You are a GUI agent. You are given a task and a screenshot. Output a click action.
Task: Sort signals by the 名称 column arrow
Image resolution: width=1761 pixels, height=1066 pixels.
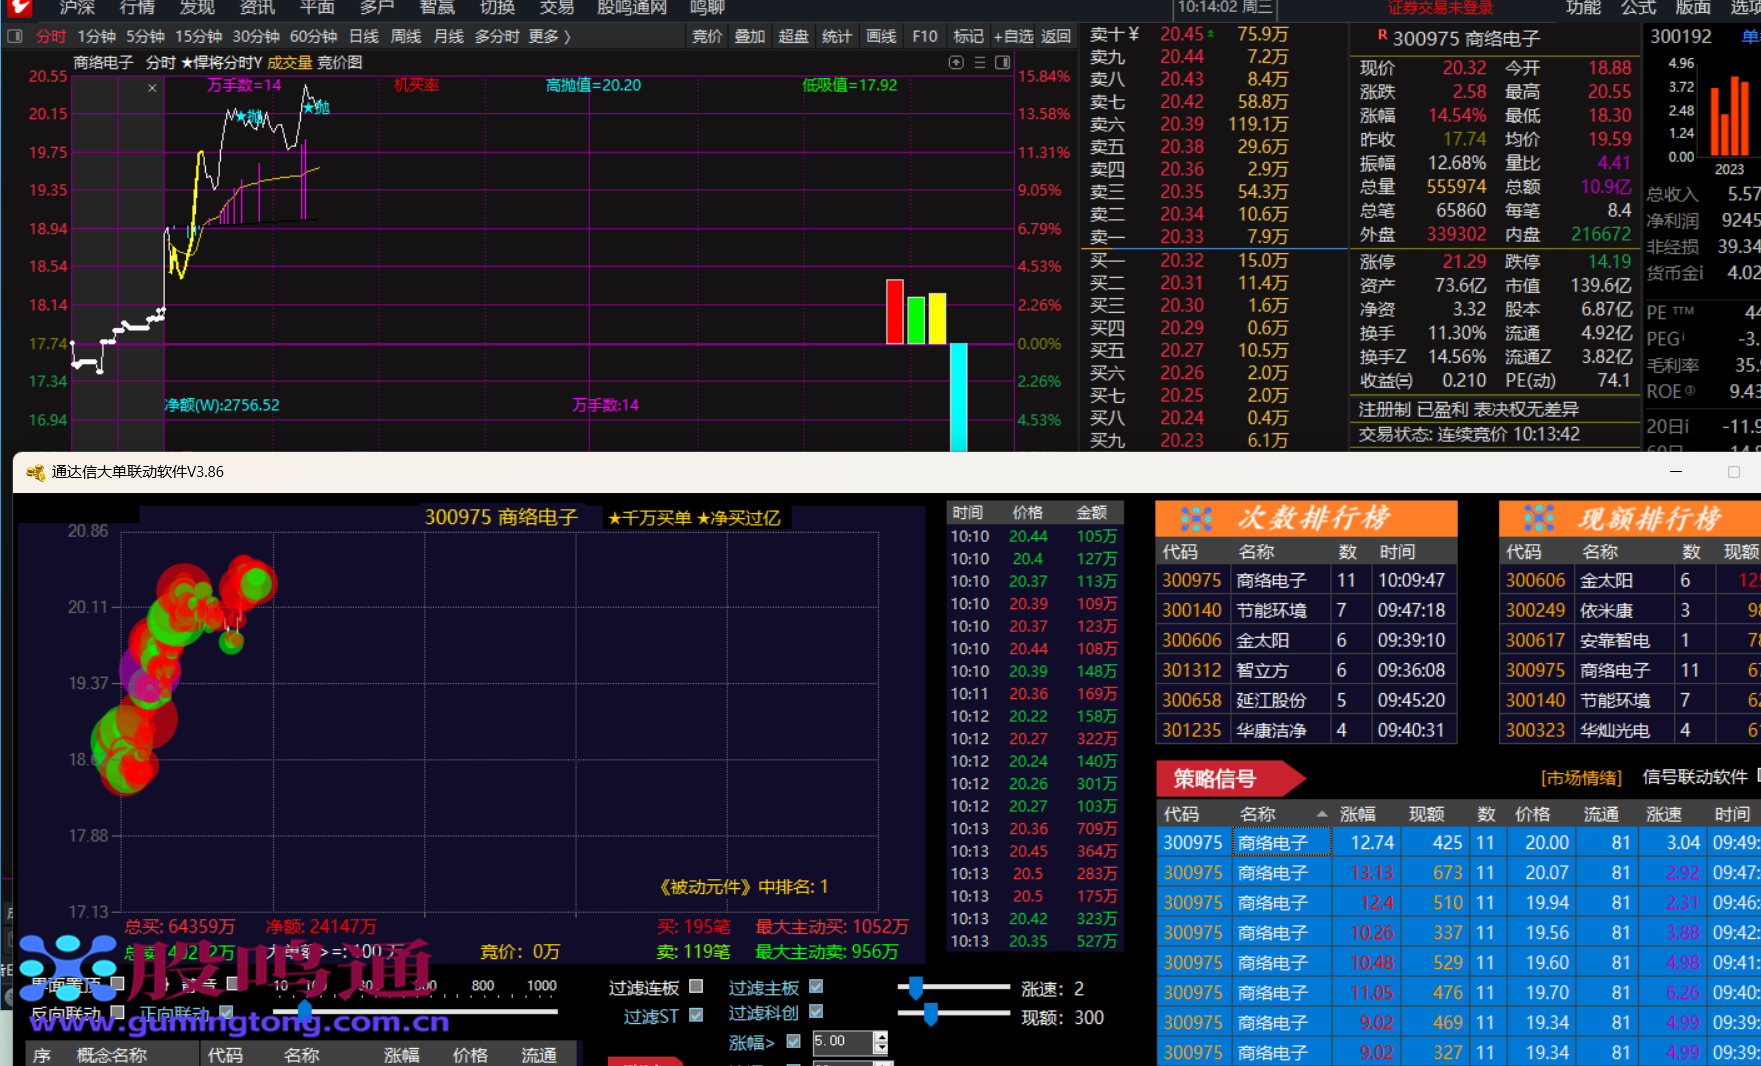pyautogui.click(x=1322, y=814)
